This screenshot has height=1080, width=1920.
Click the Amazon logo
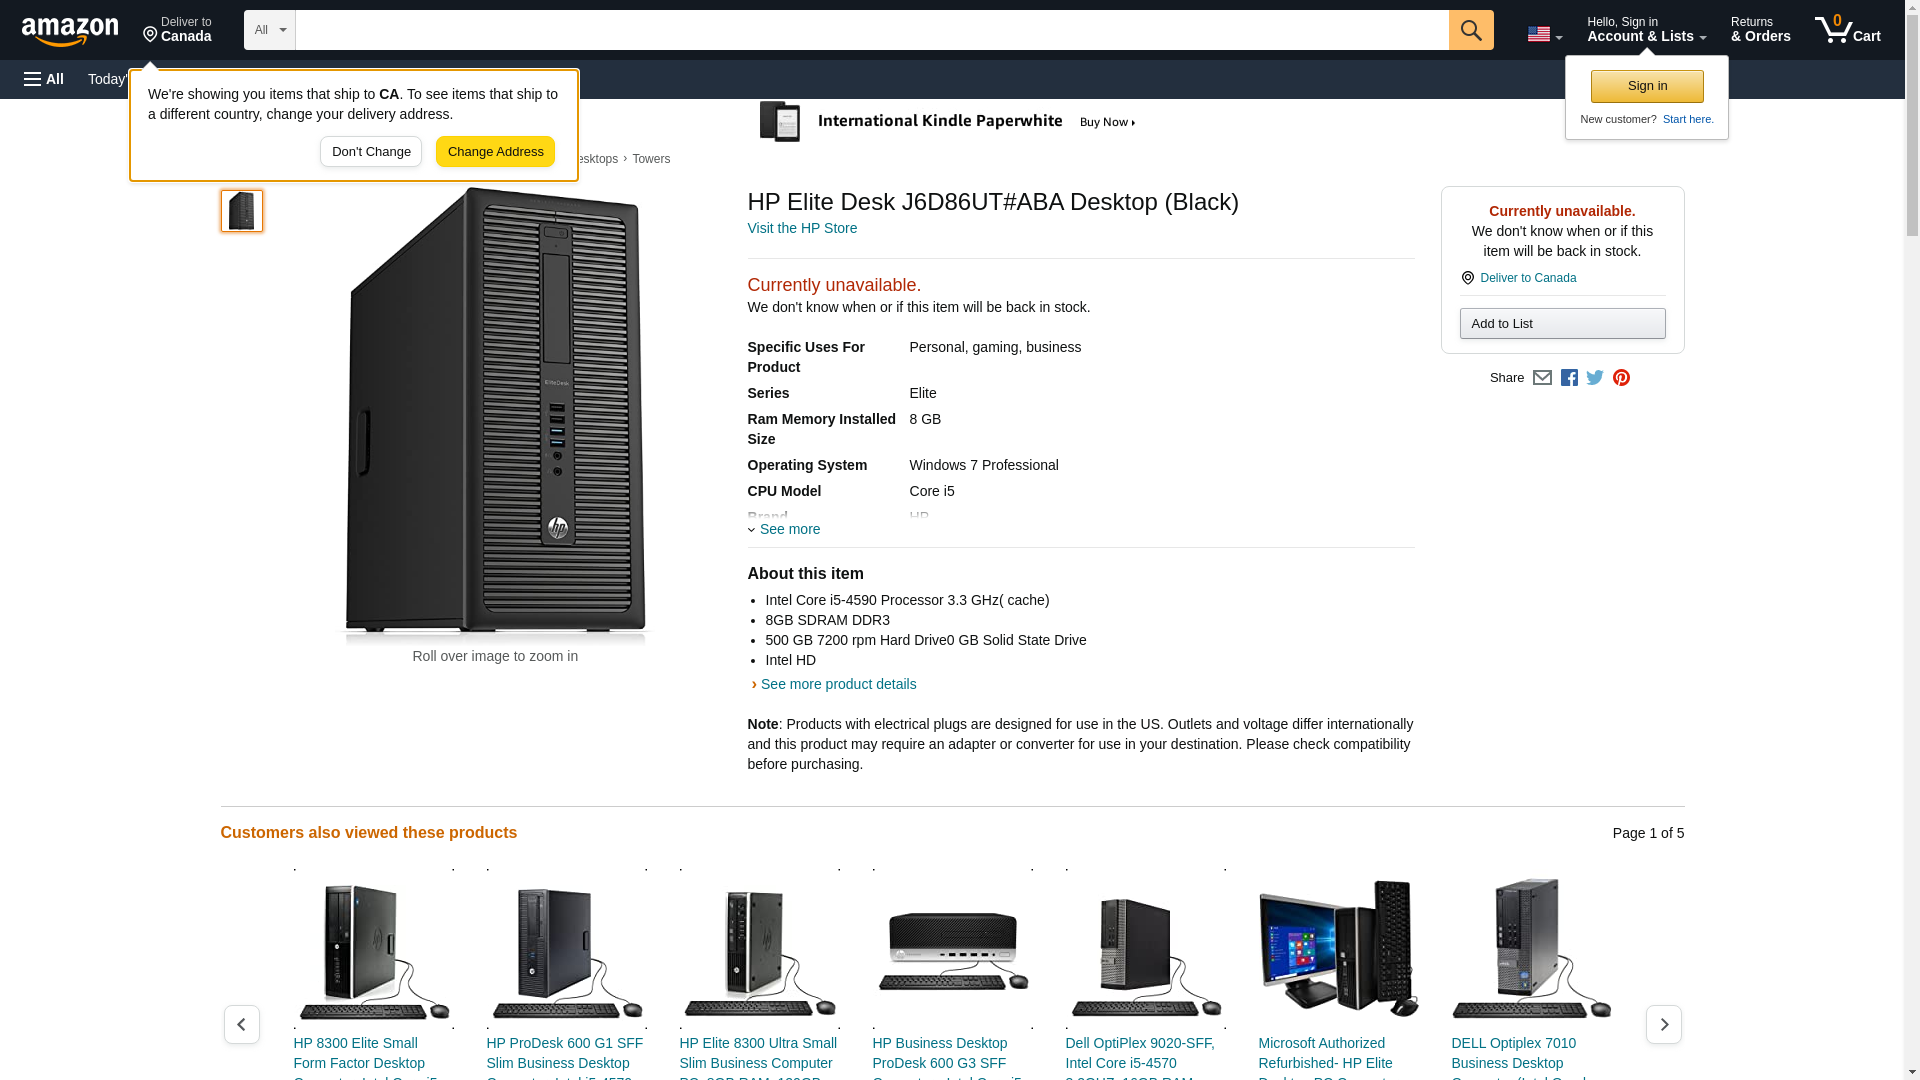tap(70, 31)
